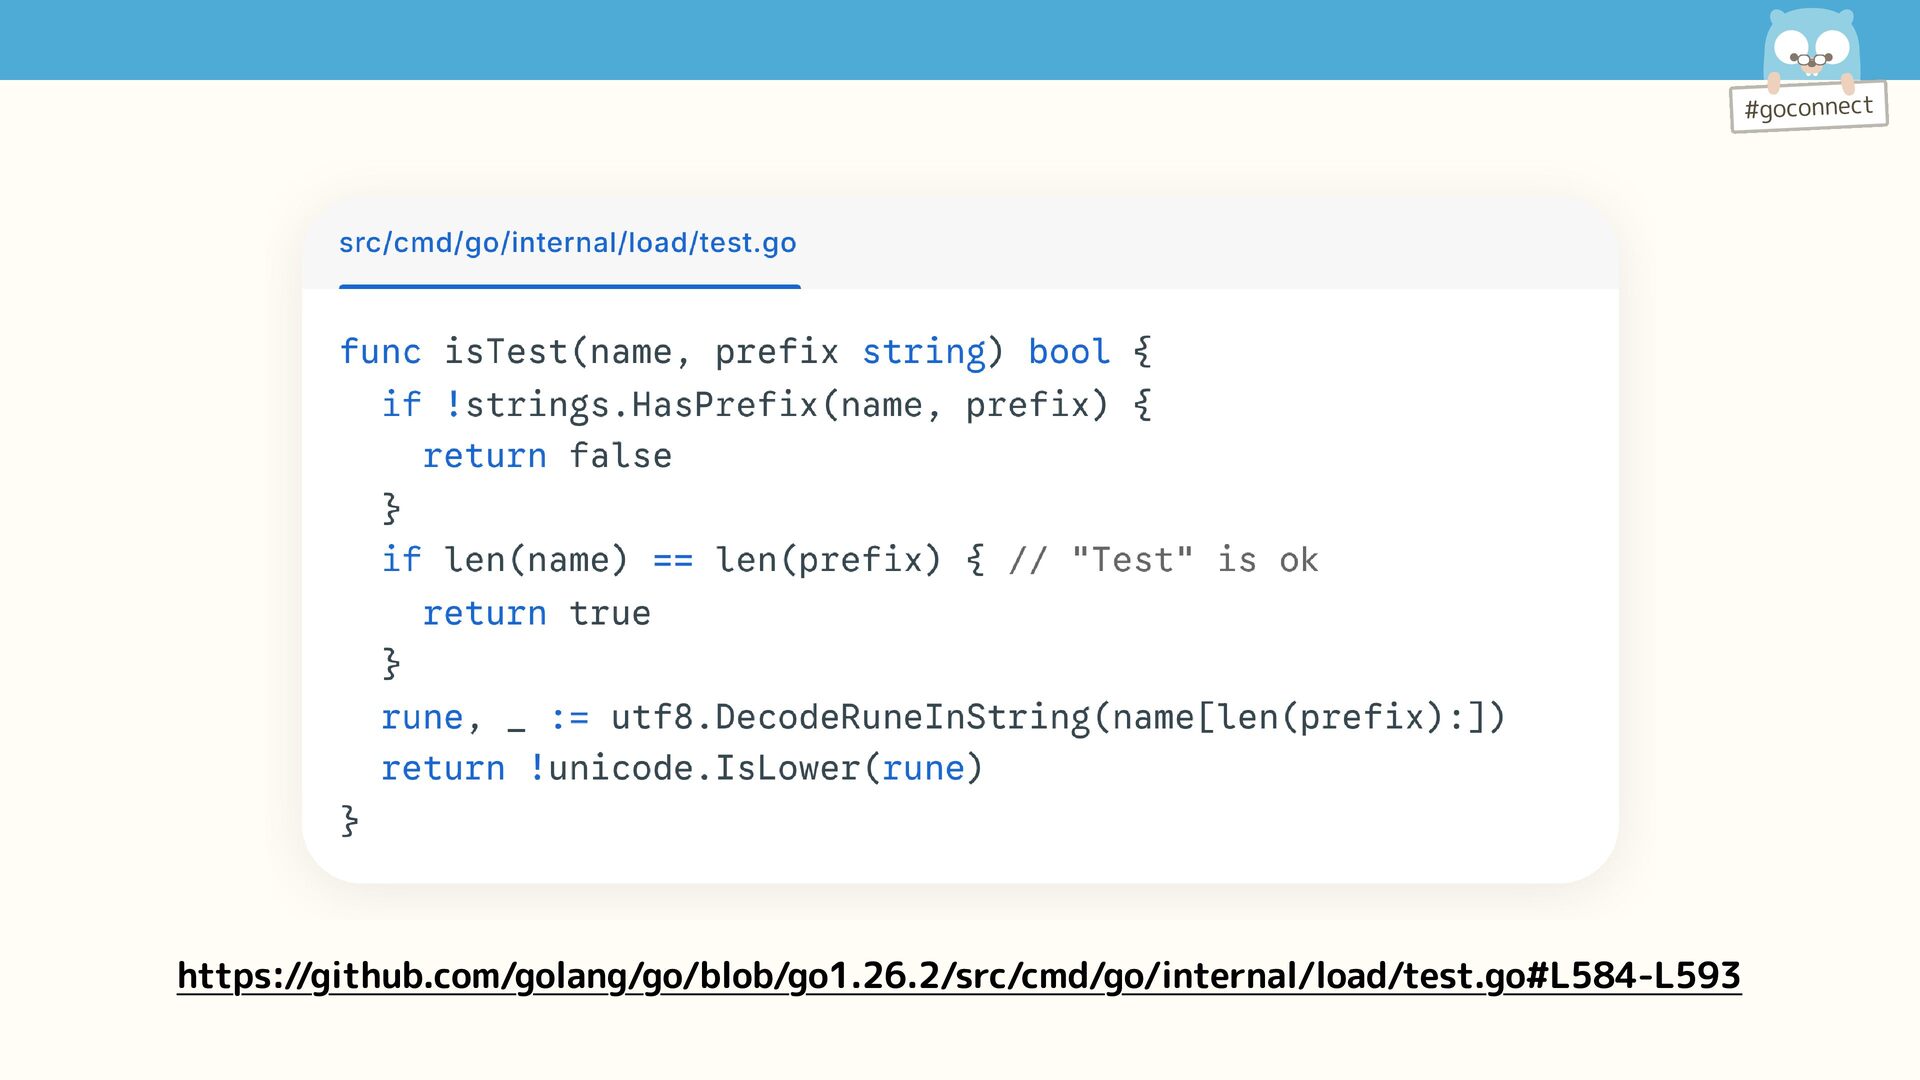Click the isTest function name
Screen dimensions: 1920x1080
[505, 352]
